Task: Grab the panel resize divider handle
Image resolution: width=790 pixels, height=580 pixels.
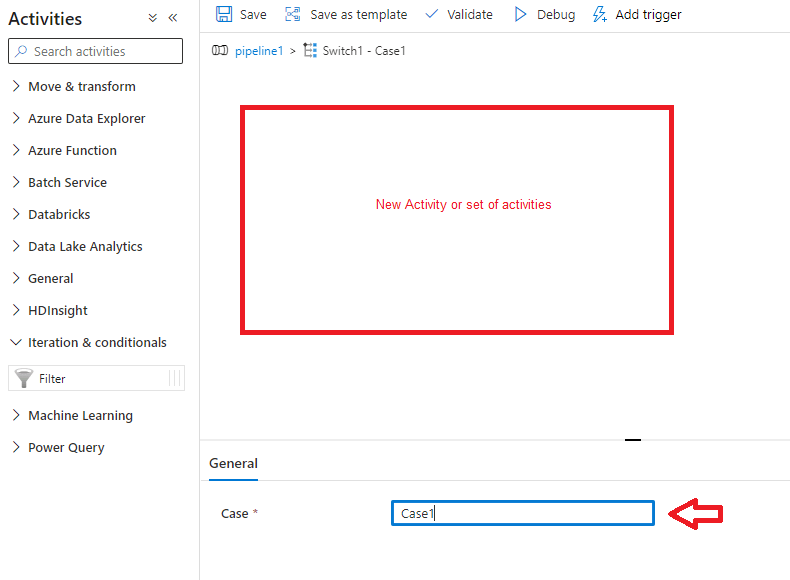Action: coord(632,439)
